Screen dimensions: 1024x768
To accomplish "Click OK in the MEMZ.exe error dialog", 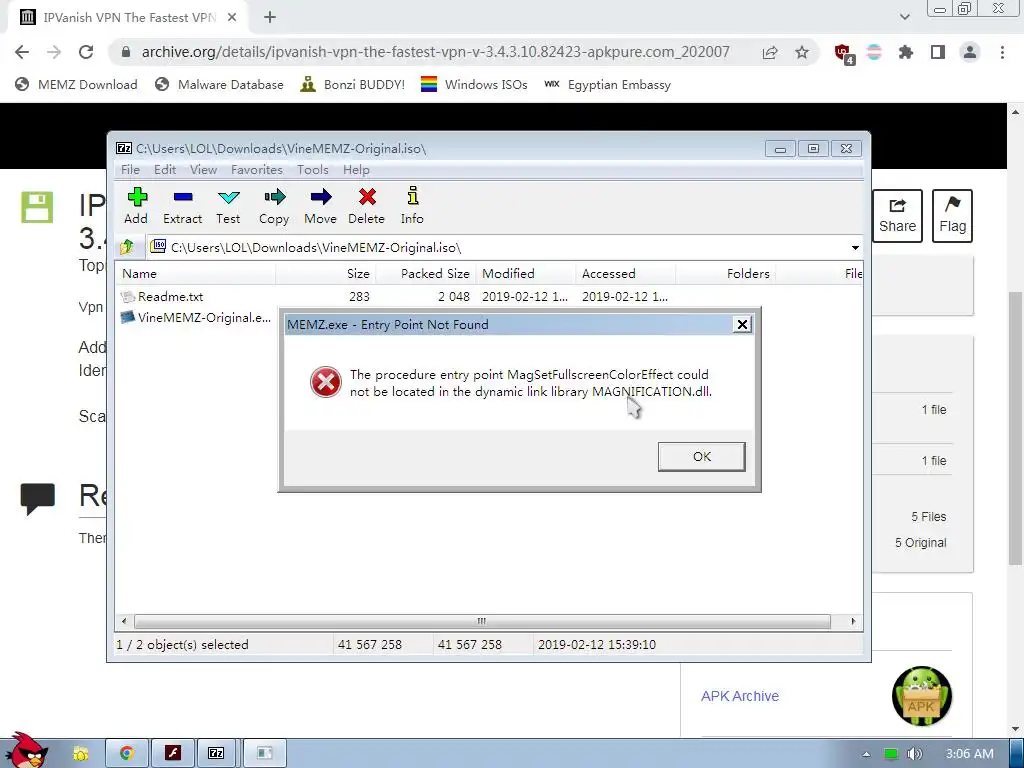I will pyautogui.click(x=701, y=456).
